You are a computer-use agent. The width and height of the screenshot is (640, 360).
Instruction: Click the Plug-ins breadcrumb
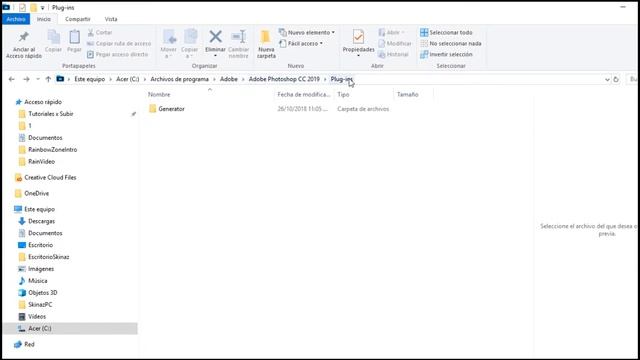(341, 79)
